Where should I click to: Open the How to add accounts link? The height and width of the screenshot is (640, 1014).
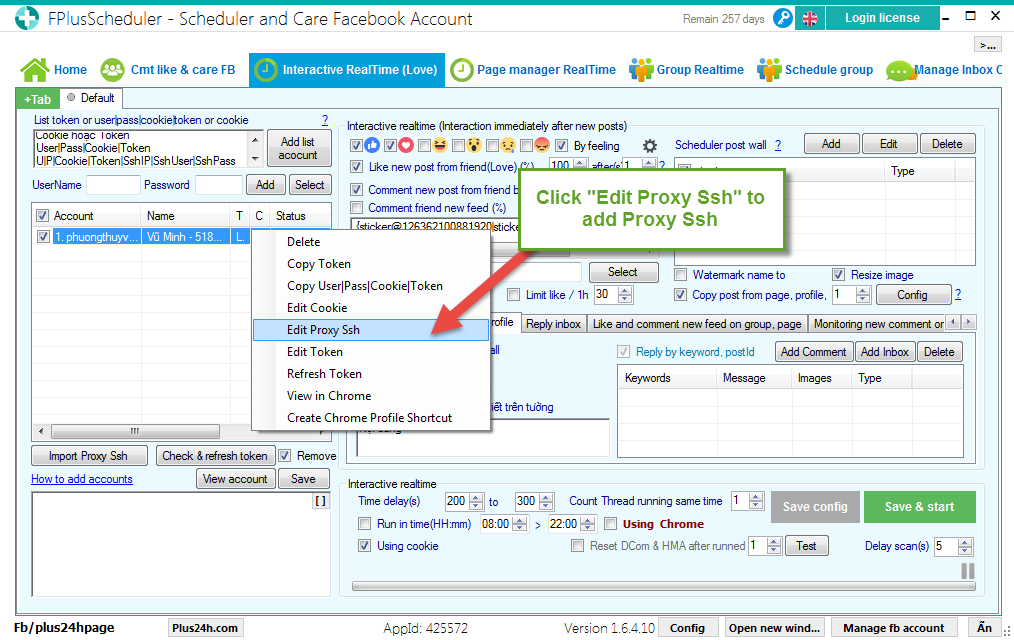(82, 479)
